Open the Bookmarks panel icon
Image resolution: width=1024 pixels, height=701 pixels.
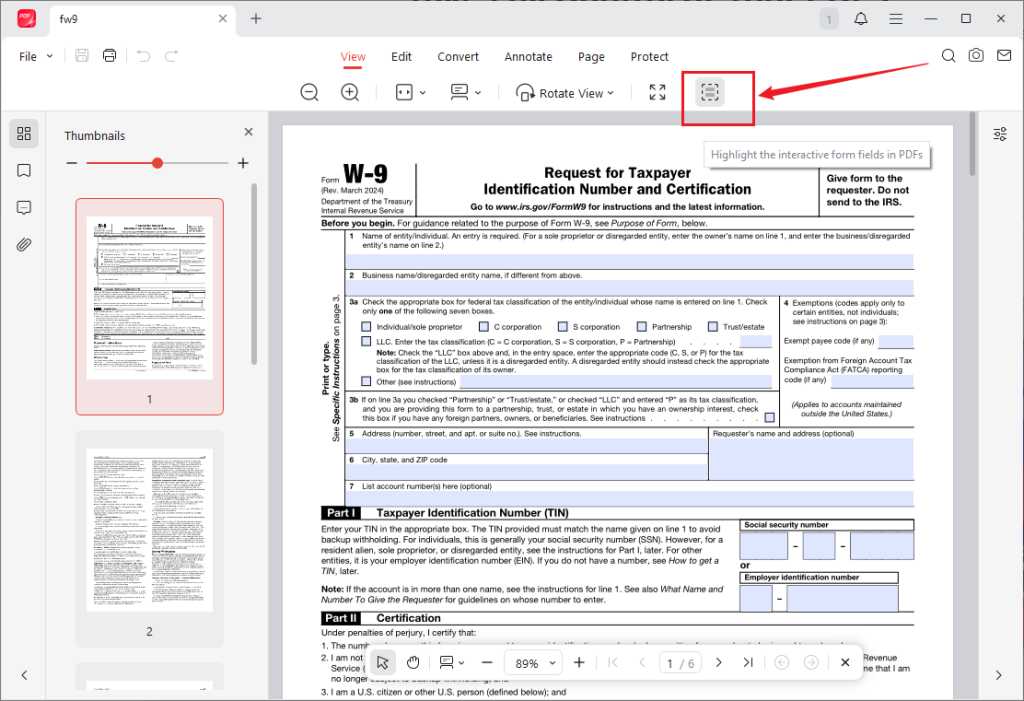point(24,171)
